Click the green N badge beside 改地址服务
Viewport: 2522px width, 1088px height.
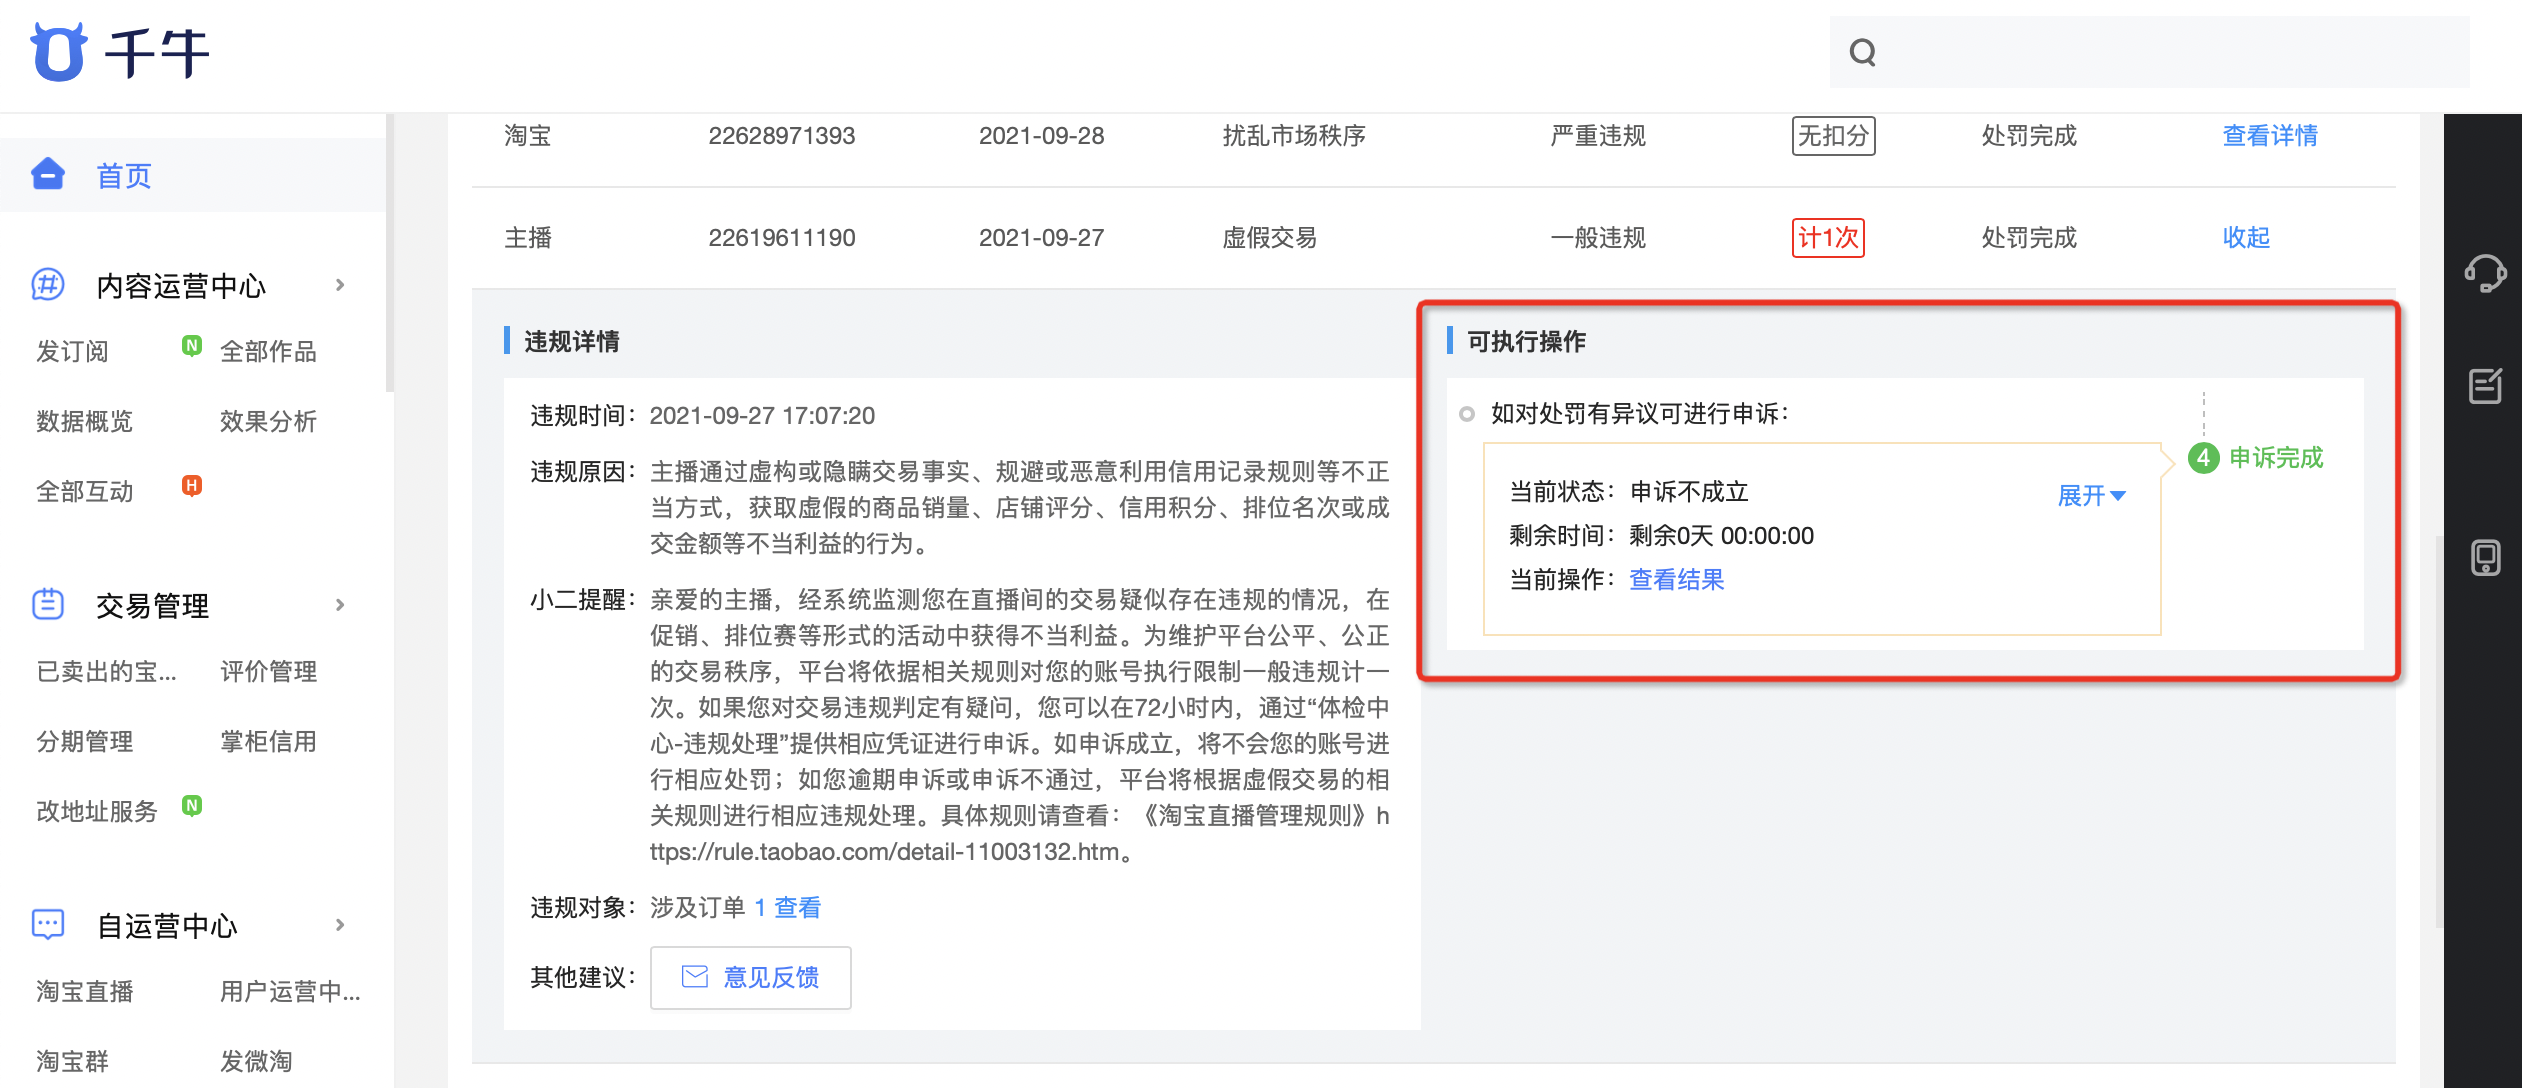pos(192,806)
